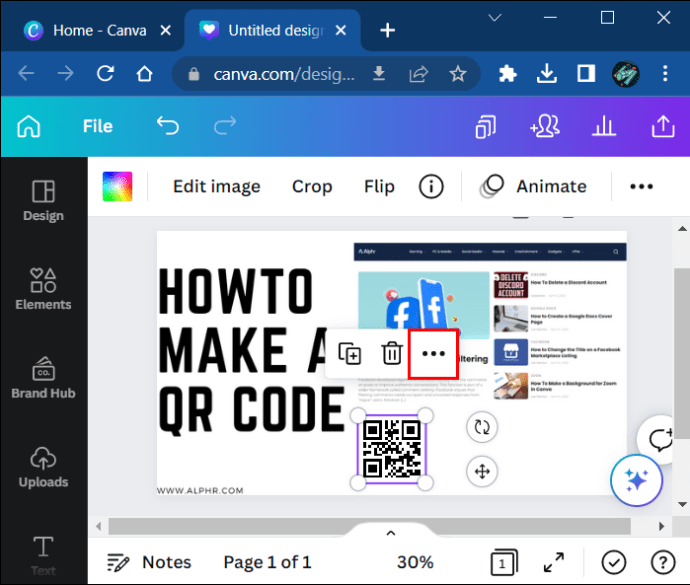Image resolution: width=690 pixels, height=585 pixels.
Task: Redo the last action
Action: (225, 126)
